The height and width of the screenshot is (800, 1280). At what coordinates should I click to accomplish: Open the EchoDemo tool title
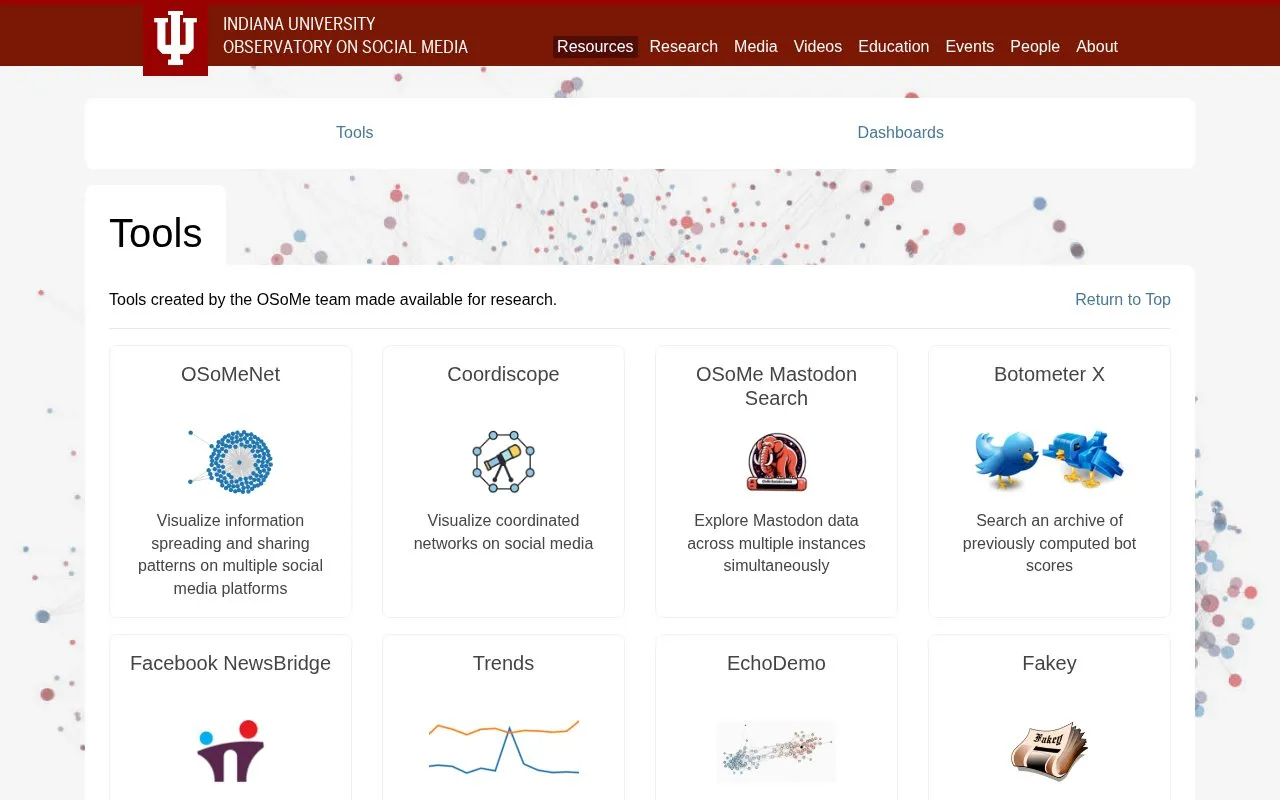[776, 663]
